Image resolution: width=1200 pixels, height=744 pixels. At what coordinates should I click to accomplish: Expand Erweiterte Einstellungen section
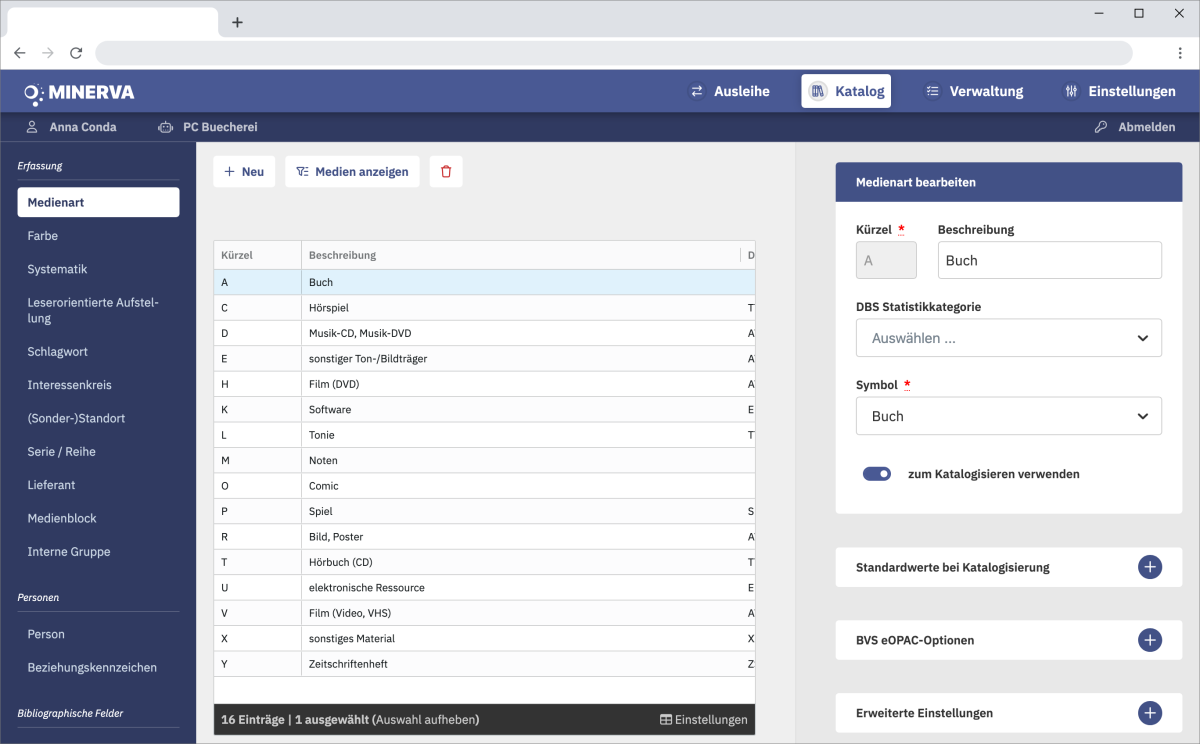pyautogui.click(x=1150, y=713)
